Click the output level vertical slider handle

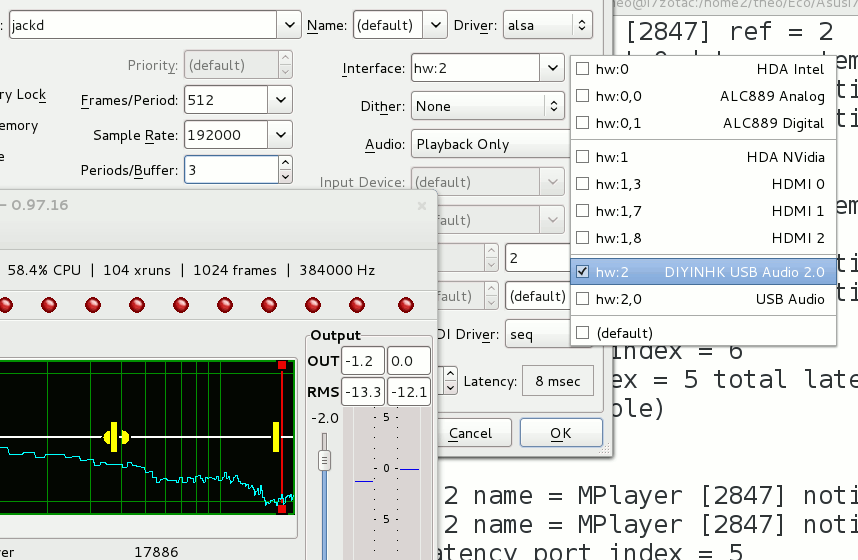pos(324,460)
